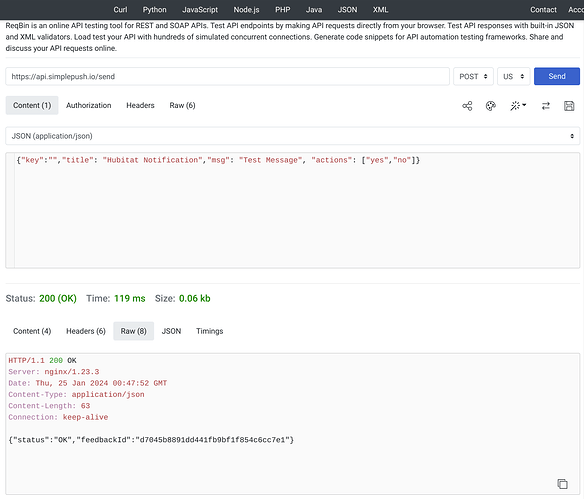Open the Curl link in top navigation

pos(120,10)
